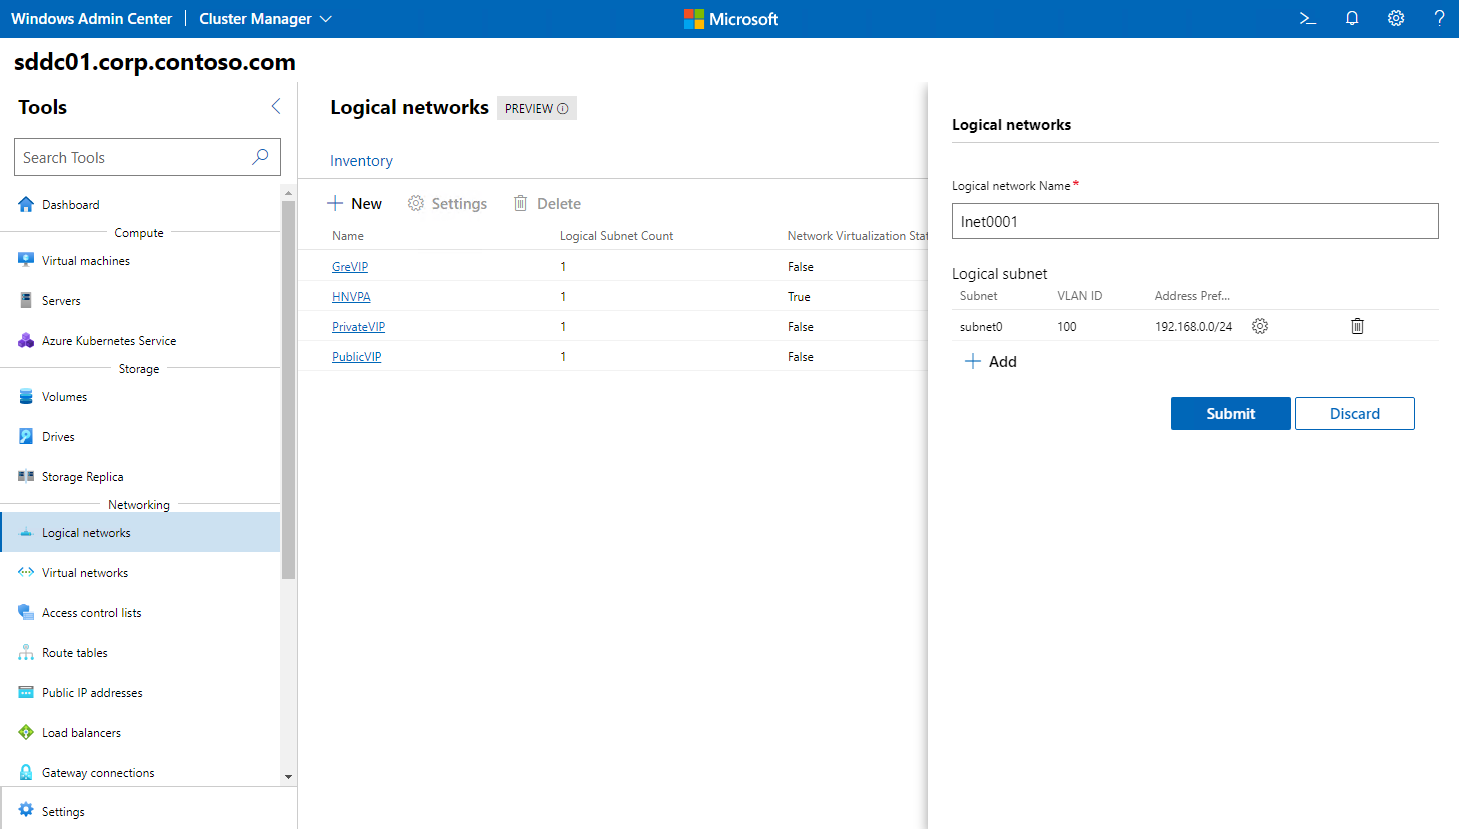The width and height of the screenshot is (1459, 829).
Task: Click the Tools sidebar scrollbar thumb
Action: (x=288, y=390)
